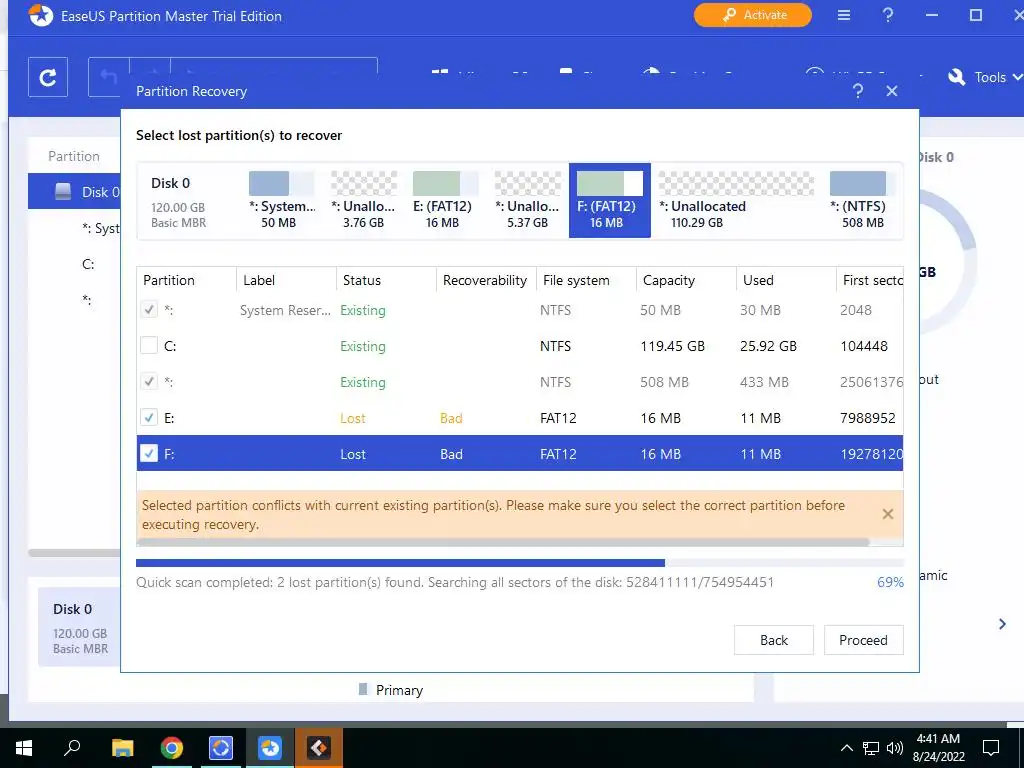Image resolution: width=1024 pixels, height=768 pixels.
Task: Click the Activate key button
Action: pos(752,15)
